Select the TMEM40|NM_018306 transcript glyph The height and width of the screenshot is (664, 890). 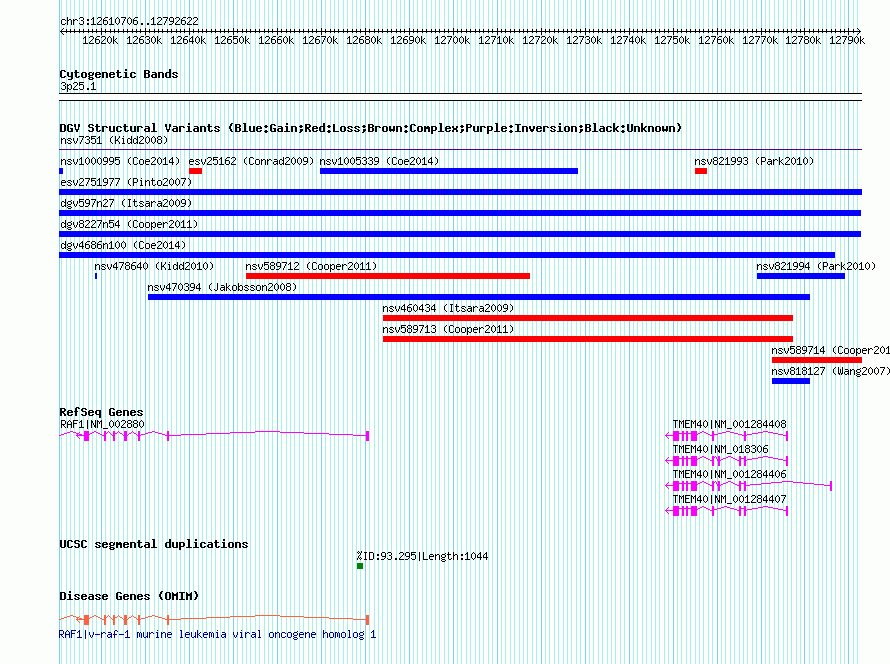[727, 461]
